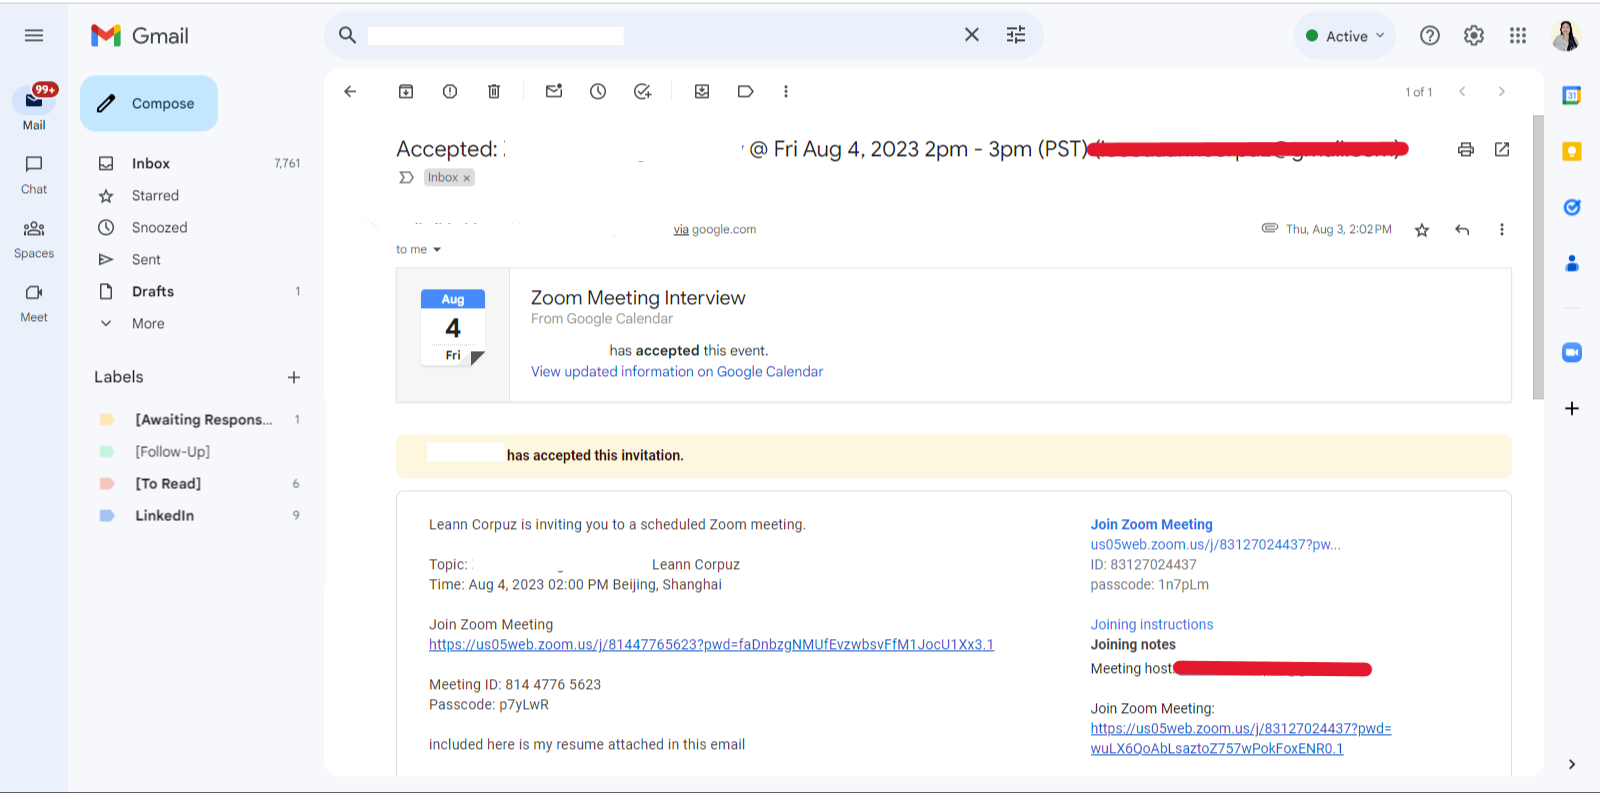Click the yellow Awaiting Response label color
The width and height of the screenshot is (1600, 793).
[107, 420]
